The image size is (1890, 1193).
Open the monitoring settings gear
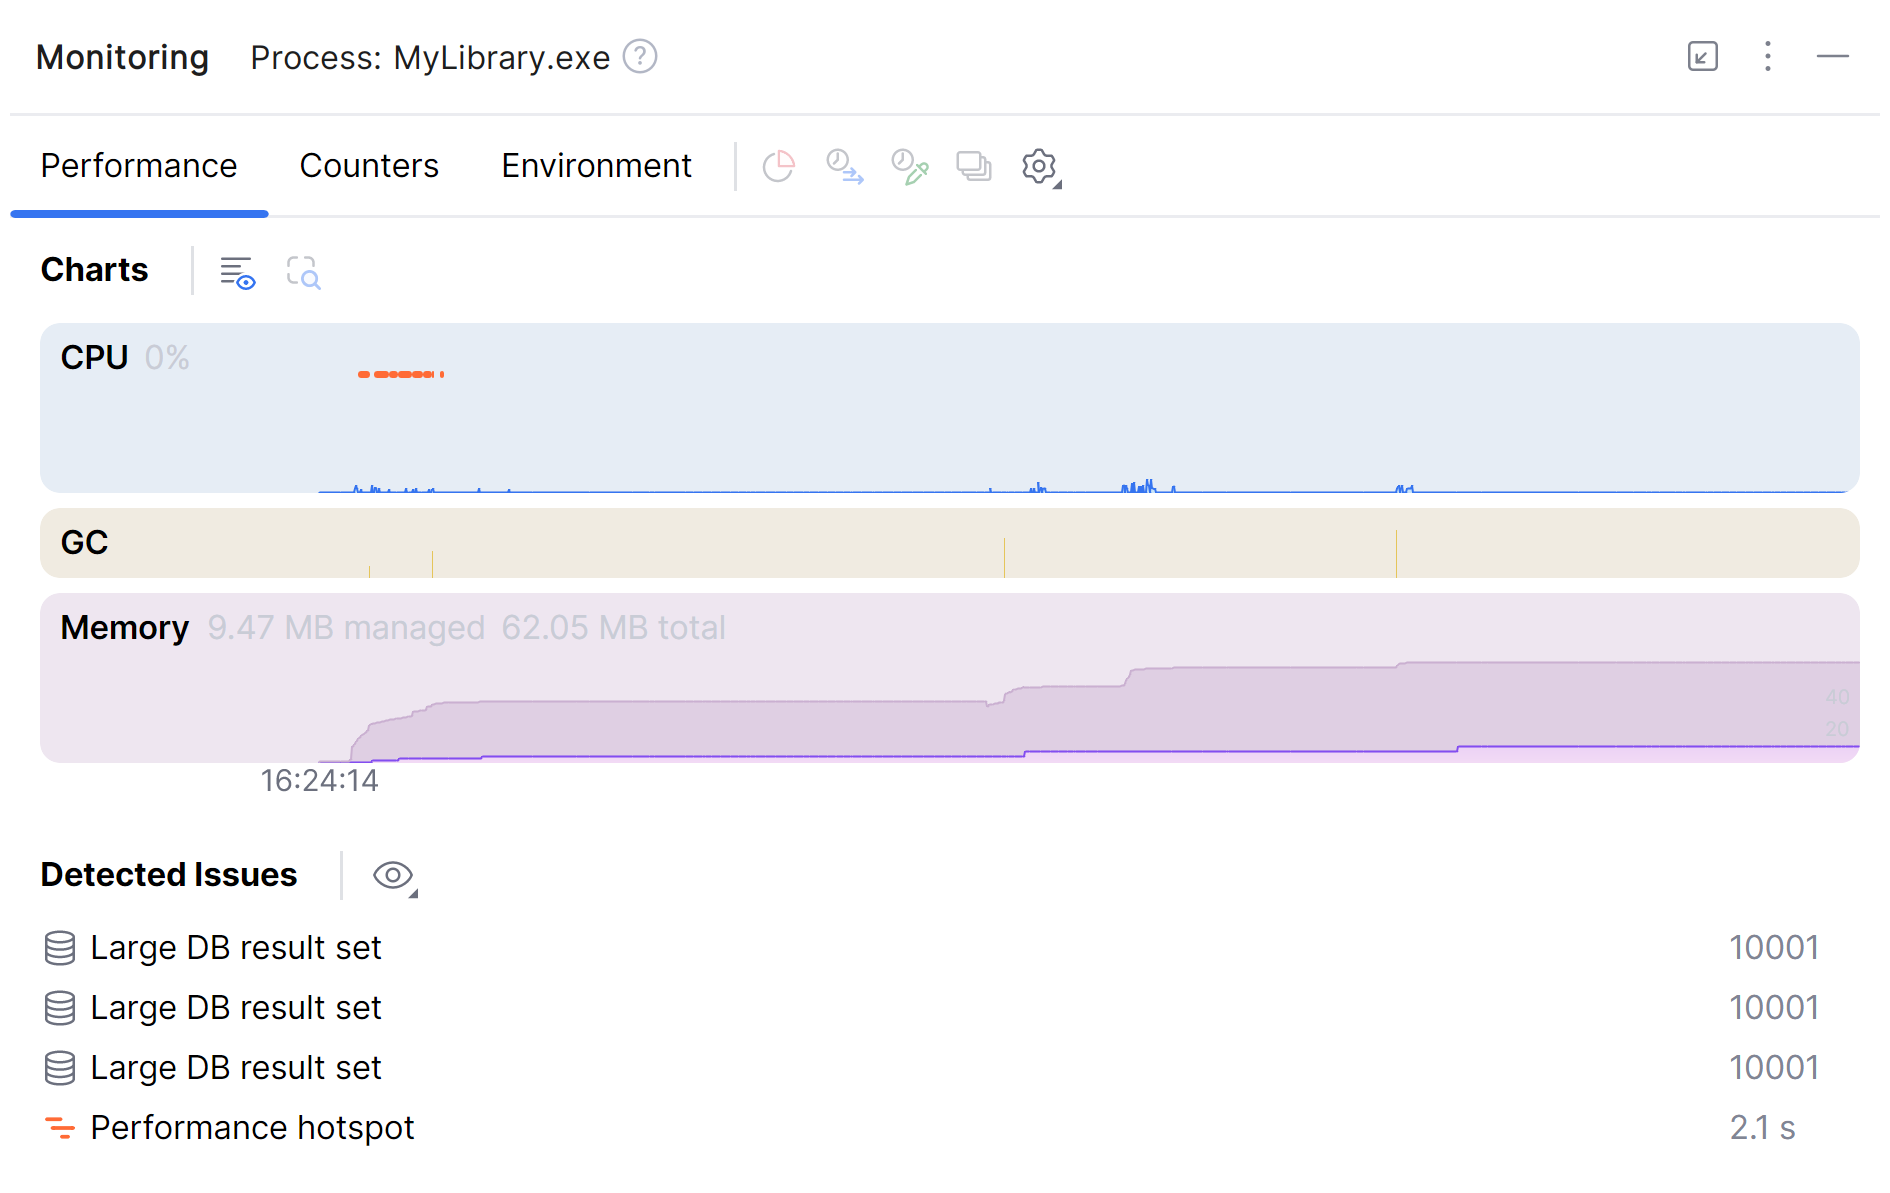[1038, 167]
